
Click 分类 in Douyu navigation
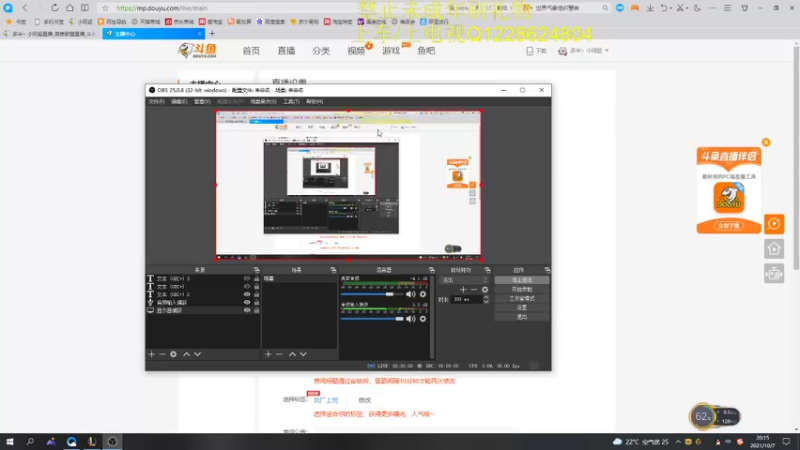(x=321, y=51)
